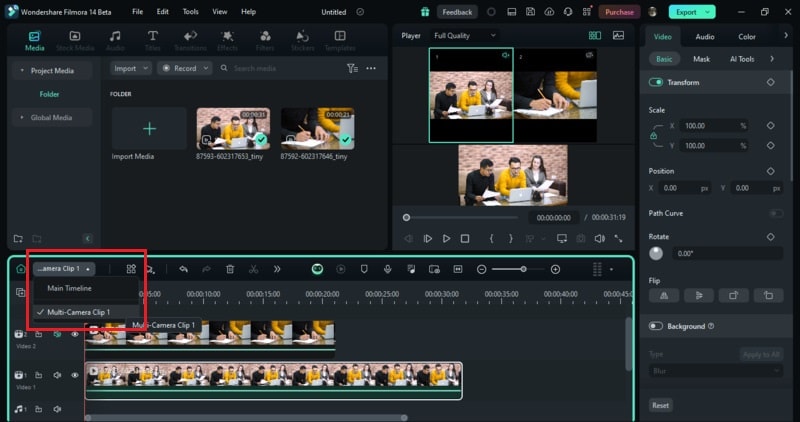Open the Transitions tab
This screenshot has width=800, height=422.
pyautogui.click(x=190, y=40)
